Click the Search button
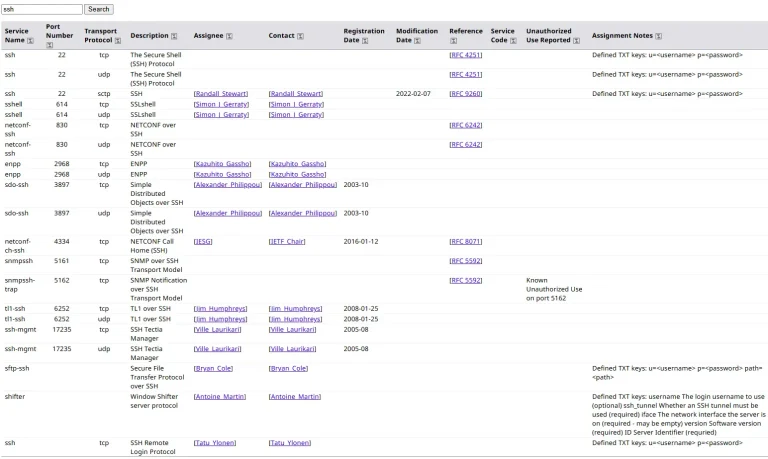 pos(99,9)
